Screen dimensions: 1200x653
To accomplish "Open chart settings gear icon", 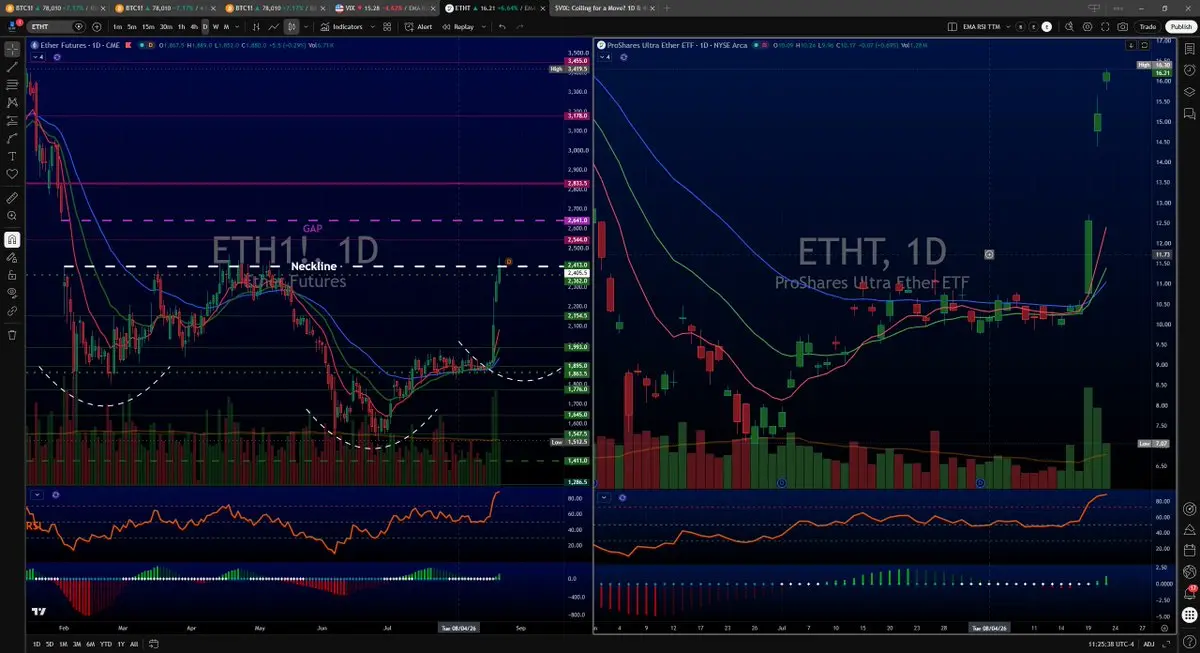I will (x=1087, y=27).
